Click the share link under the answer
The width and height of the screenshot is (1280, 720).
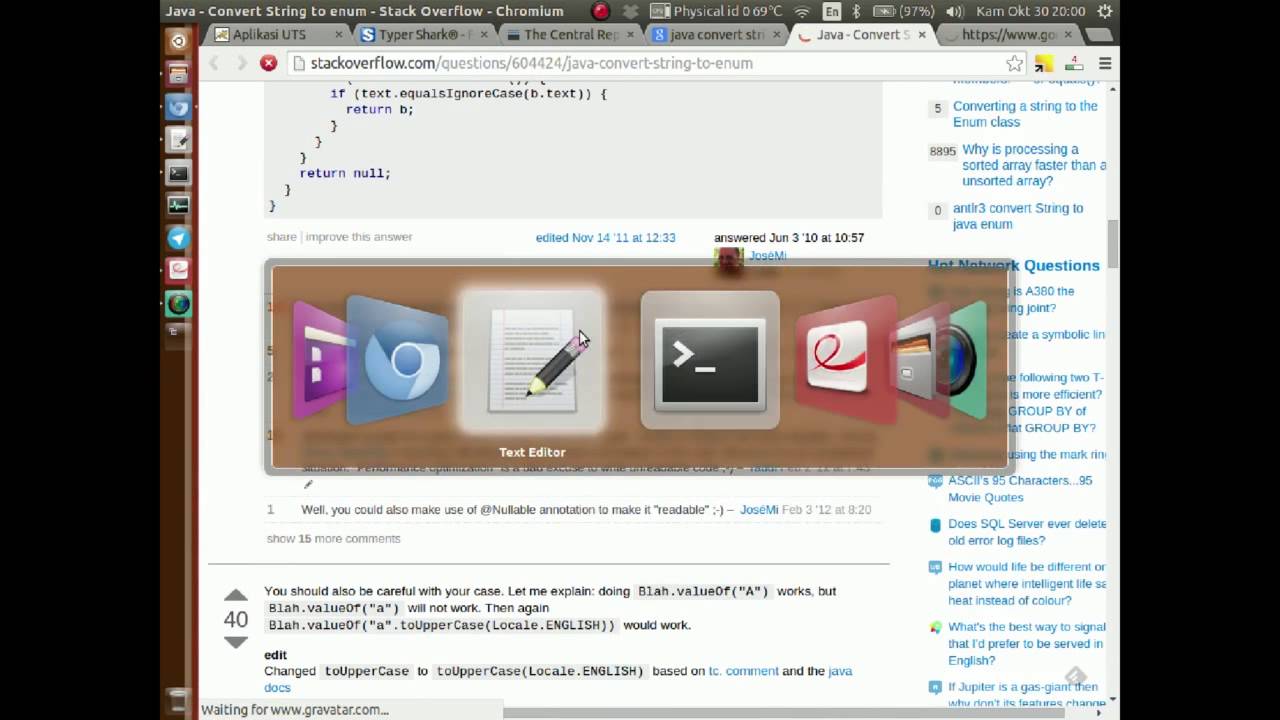(281, 237)
